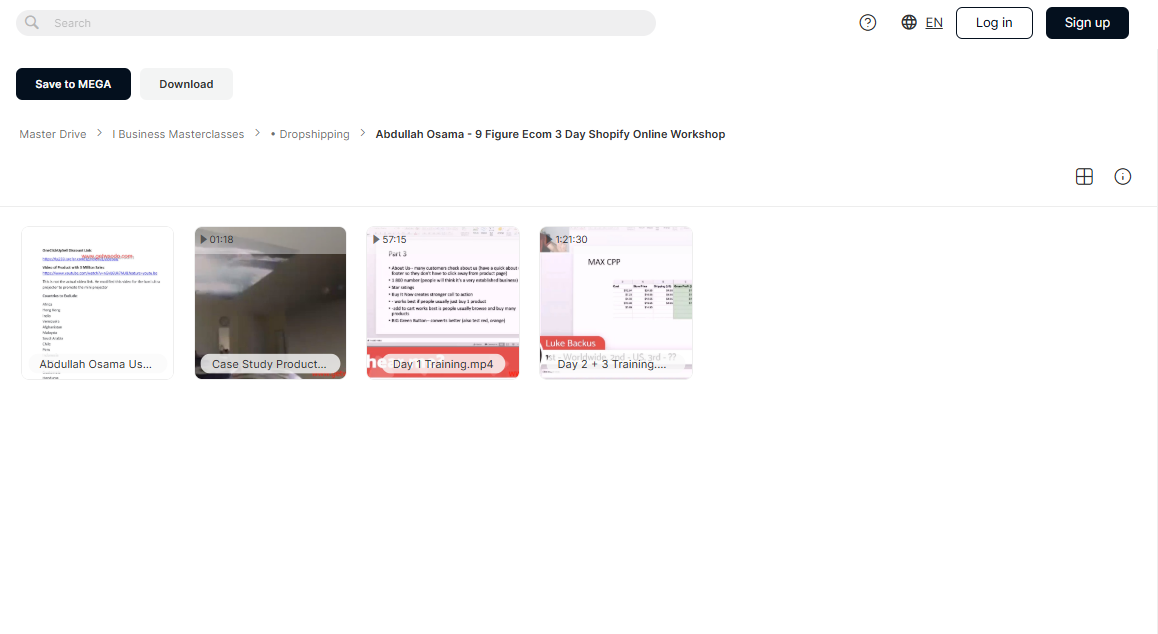Open Day 2 + 3 Training video thumbnail
This screenshot has height=634, width=1158.
616,303
